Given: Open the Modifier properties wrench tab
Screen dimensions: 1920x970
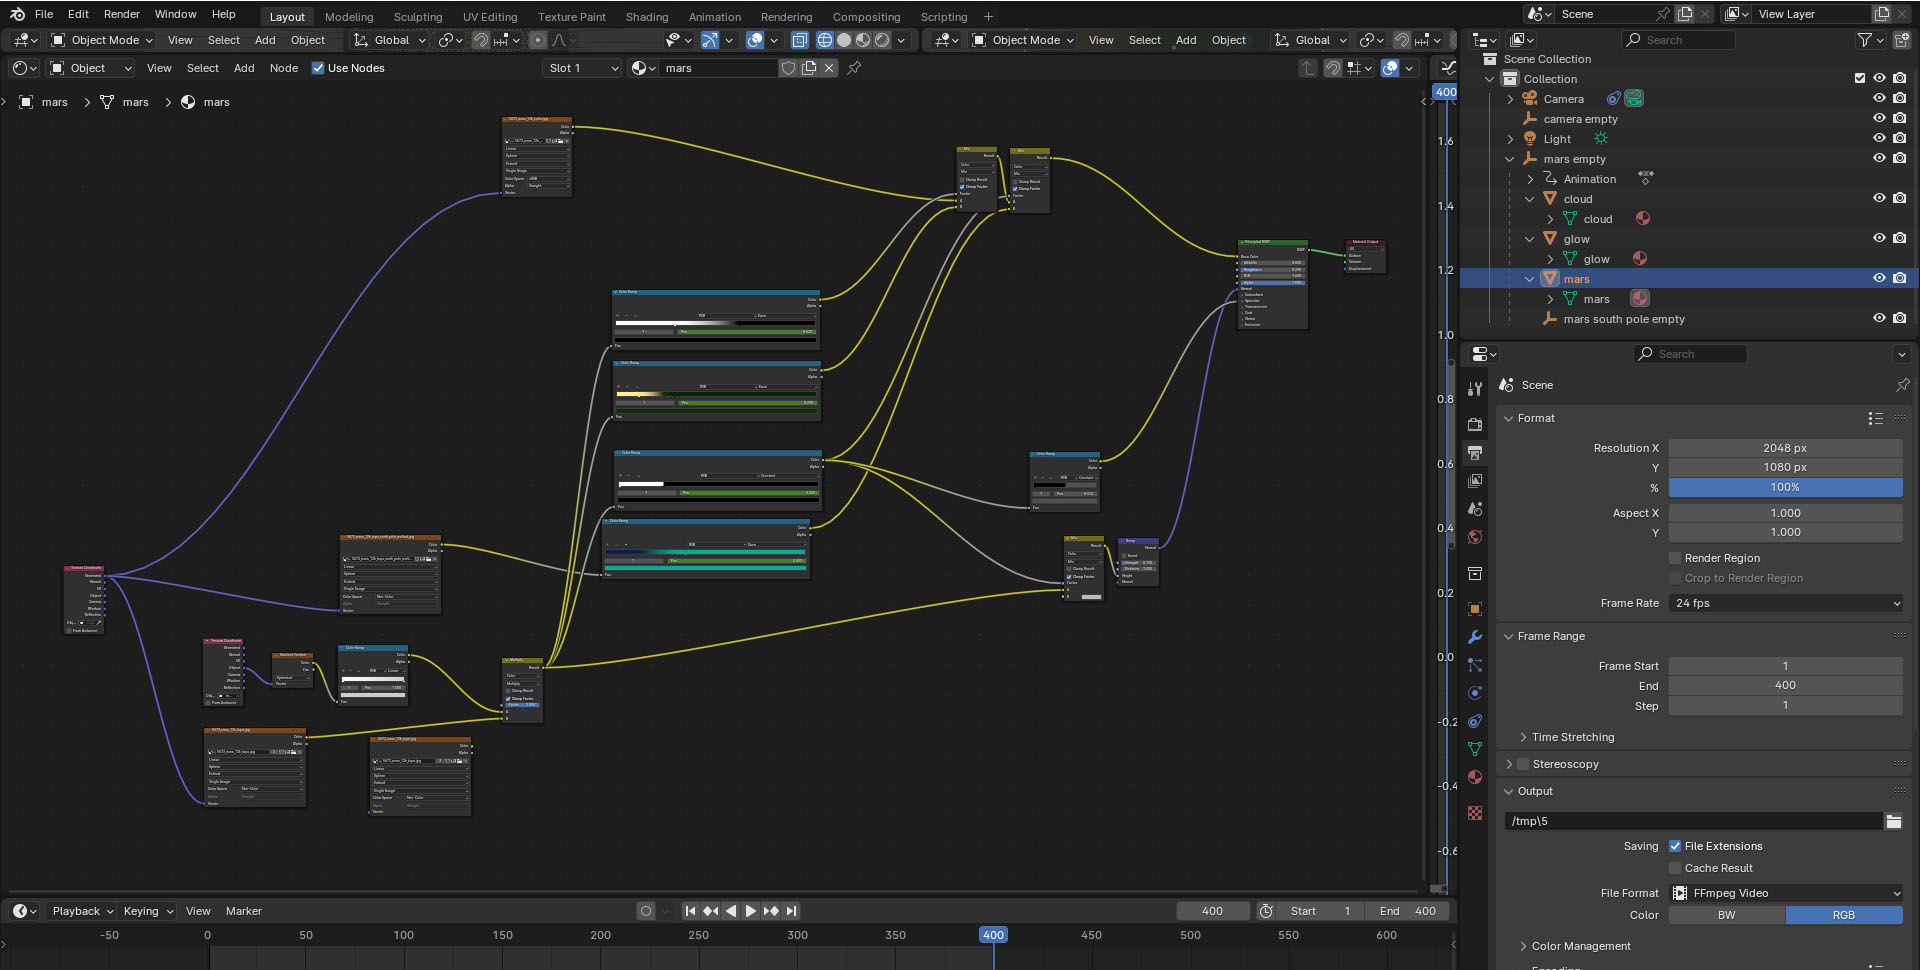Looking at the screenshot, I should [1475, 637].
